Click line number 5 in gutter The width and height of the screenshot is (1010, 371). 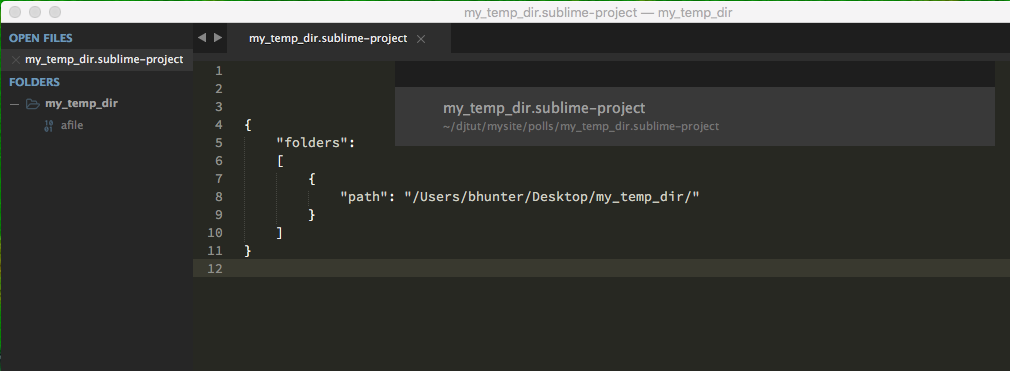[x=219, y=142]
